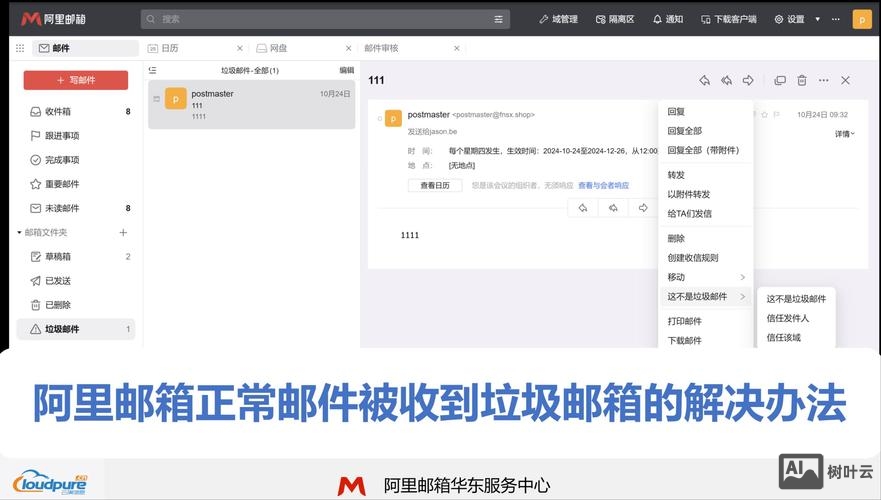Expand the 详情 details dropdown
The height and width of the screenshot is (500, 881).
click(x=844, y=134)
